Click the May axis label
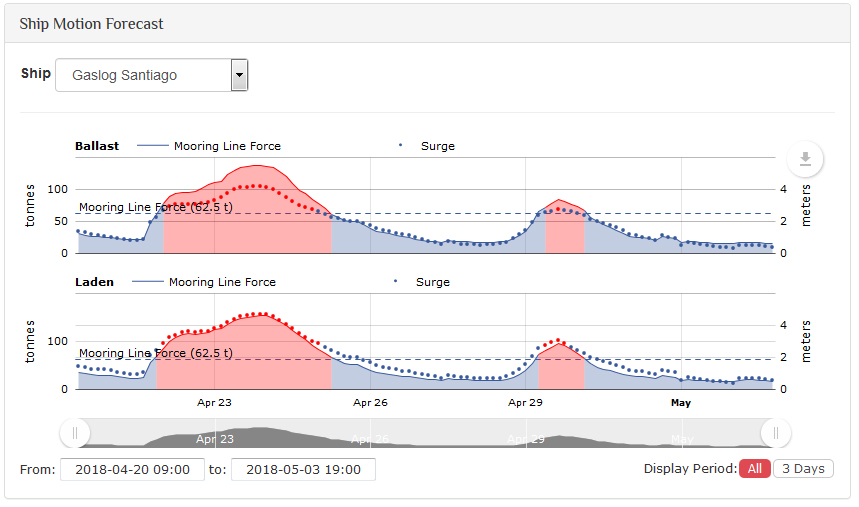The width and height of the screenshot is (859, 507). point(681,403)
